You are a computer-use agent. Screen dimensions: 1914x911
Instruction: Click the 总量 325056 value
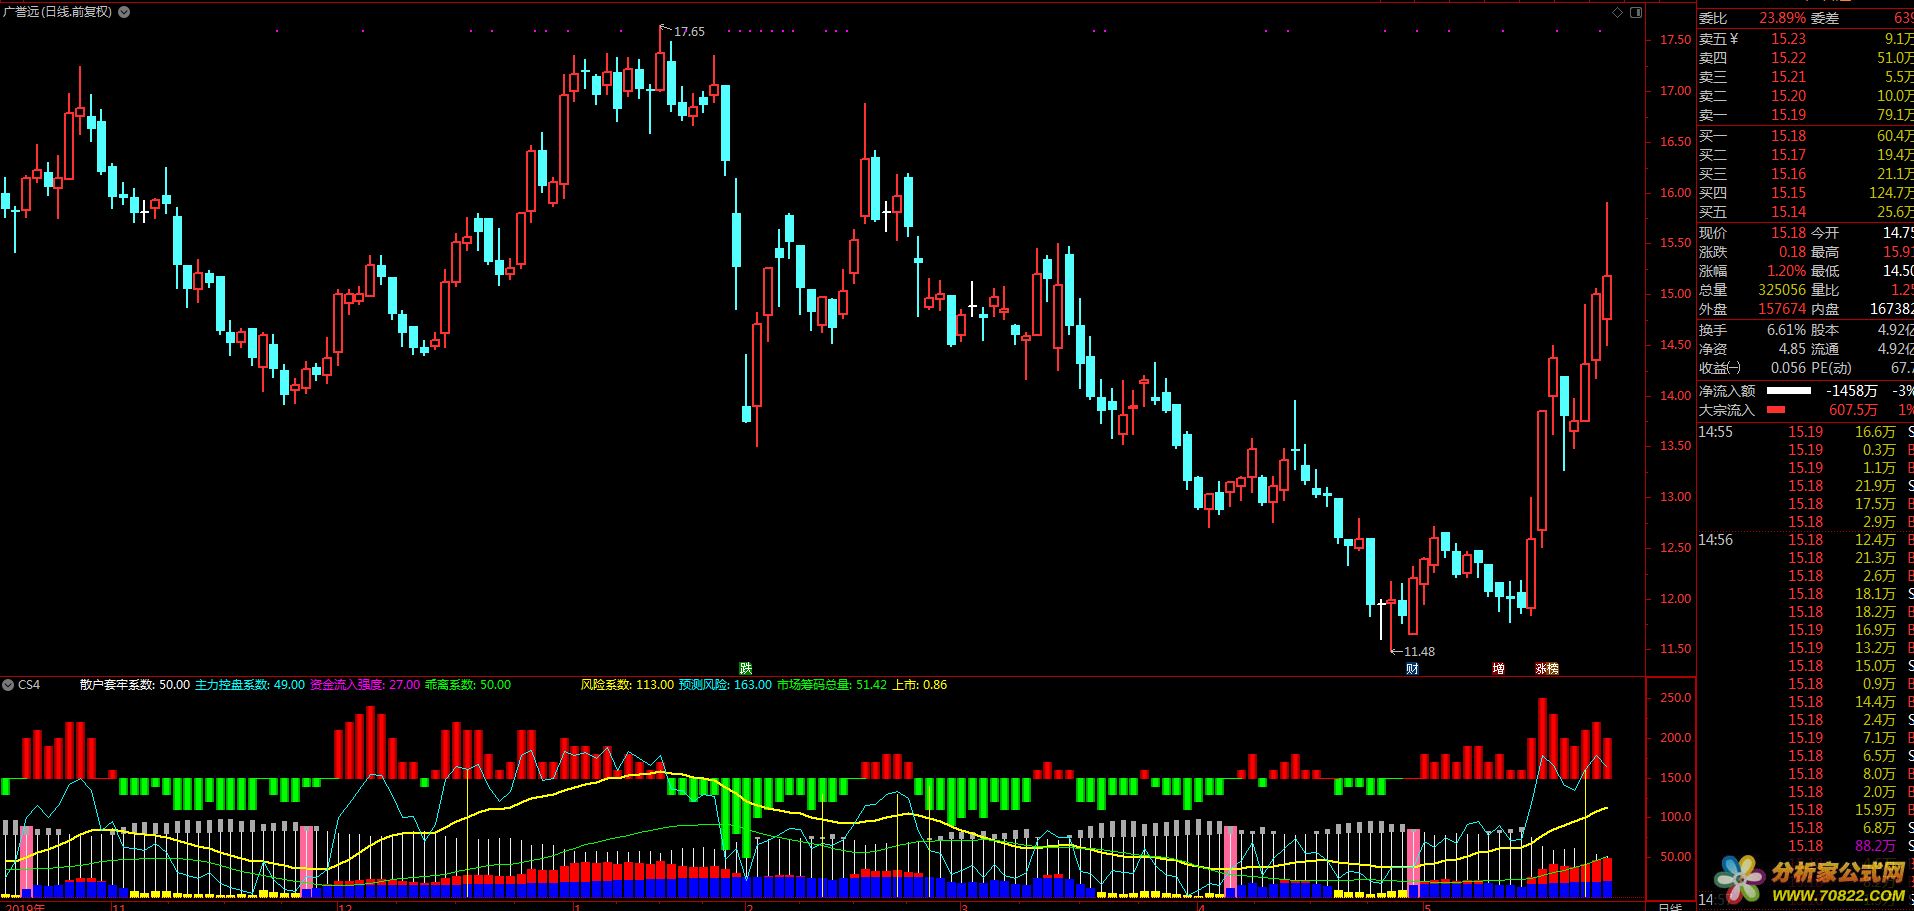pyautogui.click(x=1782, y=290)
